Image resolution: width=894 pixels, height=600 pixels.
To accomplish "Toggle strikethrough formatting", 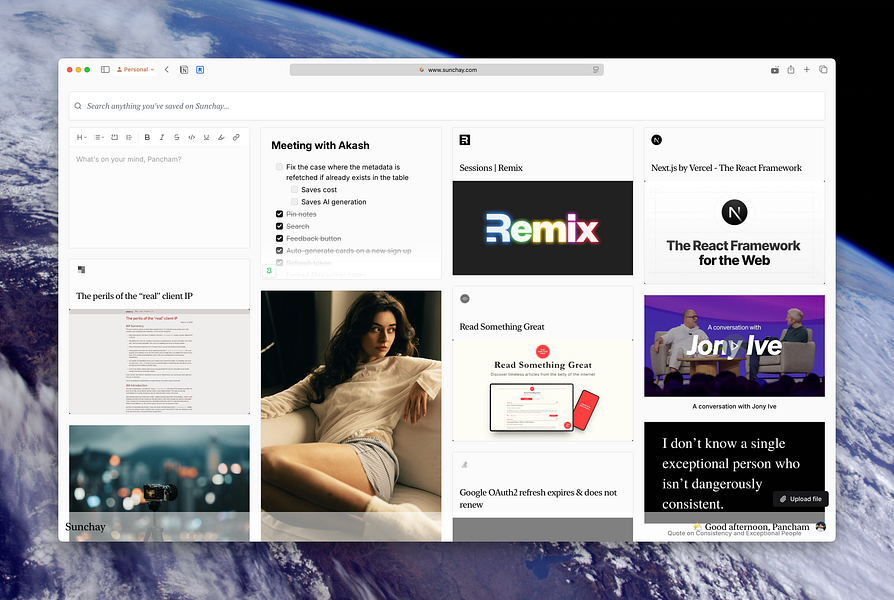I will click(x=177, y=137).
